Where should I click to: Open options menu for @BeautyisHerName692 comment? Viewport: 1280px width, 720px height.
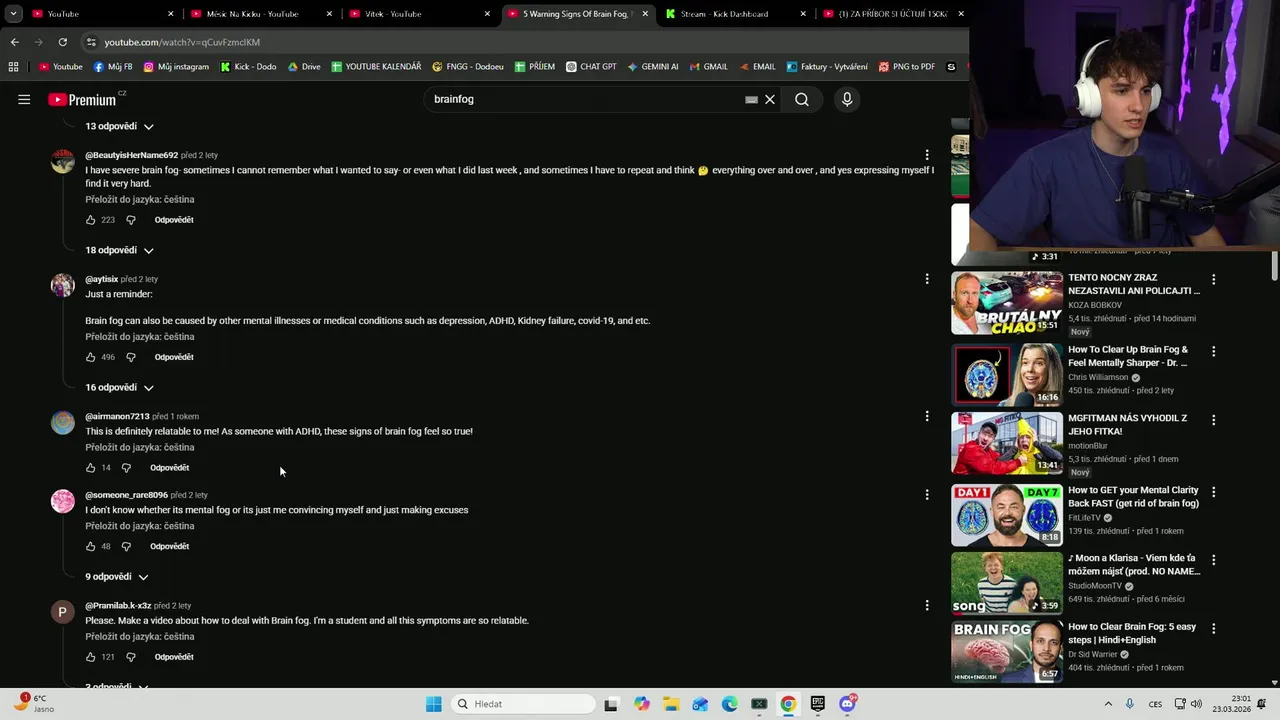927,155
